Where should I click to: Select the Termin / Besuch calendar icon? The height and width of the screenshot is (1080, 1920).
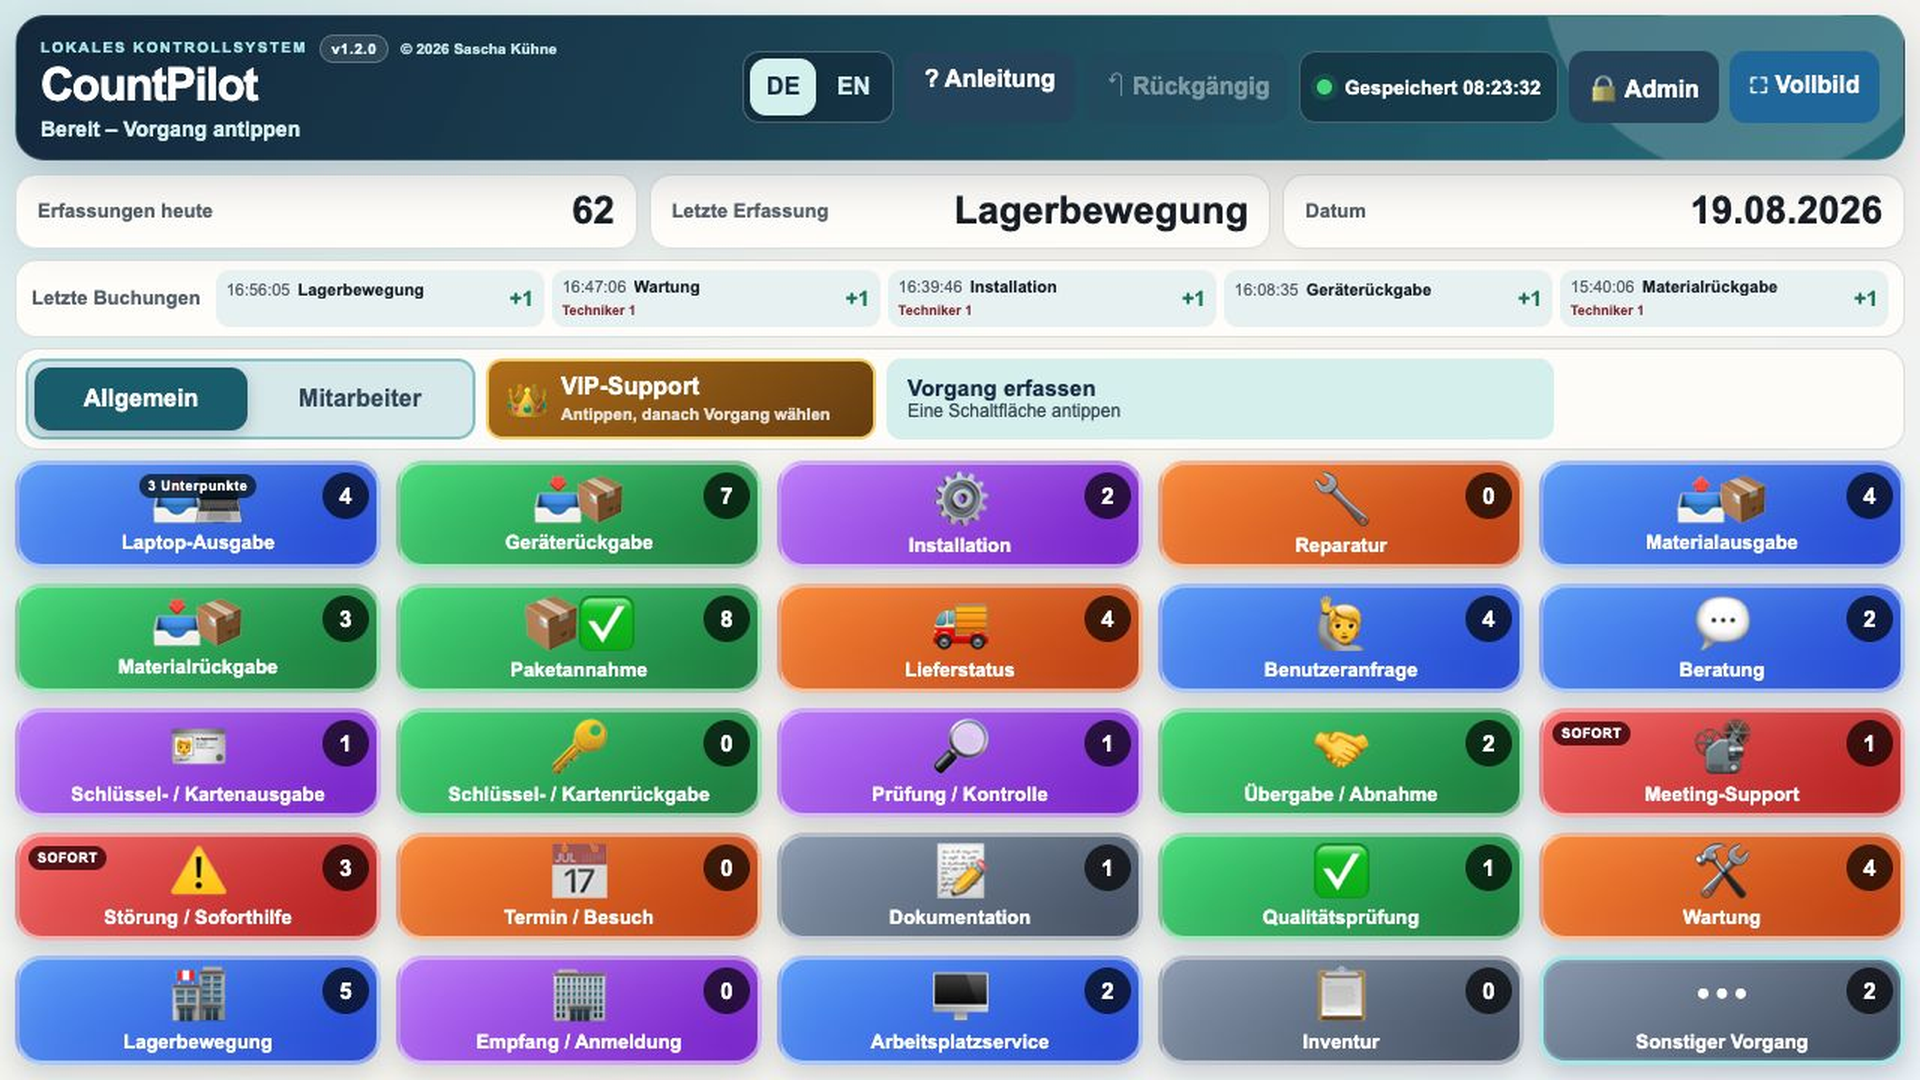[579, 870]
